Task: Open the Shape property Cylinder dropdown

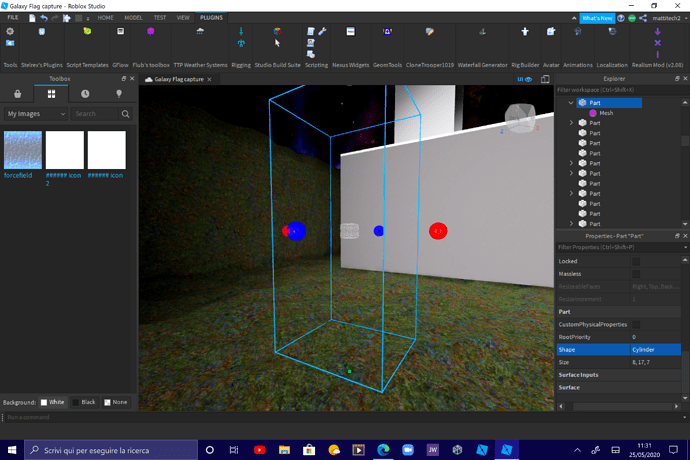Action: 656,350
